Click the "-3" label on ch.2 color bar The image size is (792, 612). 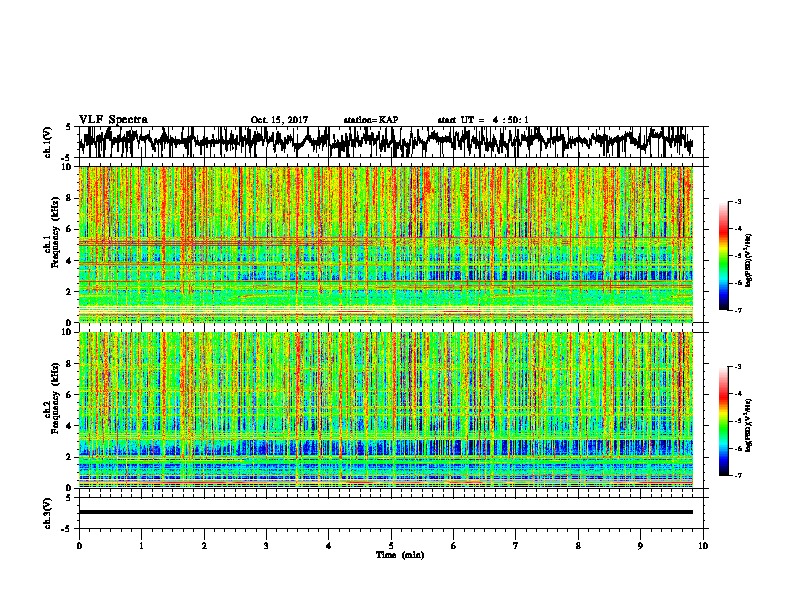737,367
